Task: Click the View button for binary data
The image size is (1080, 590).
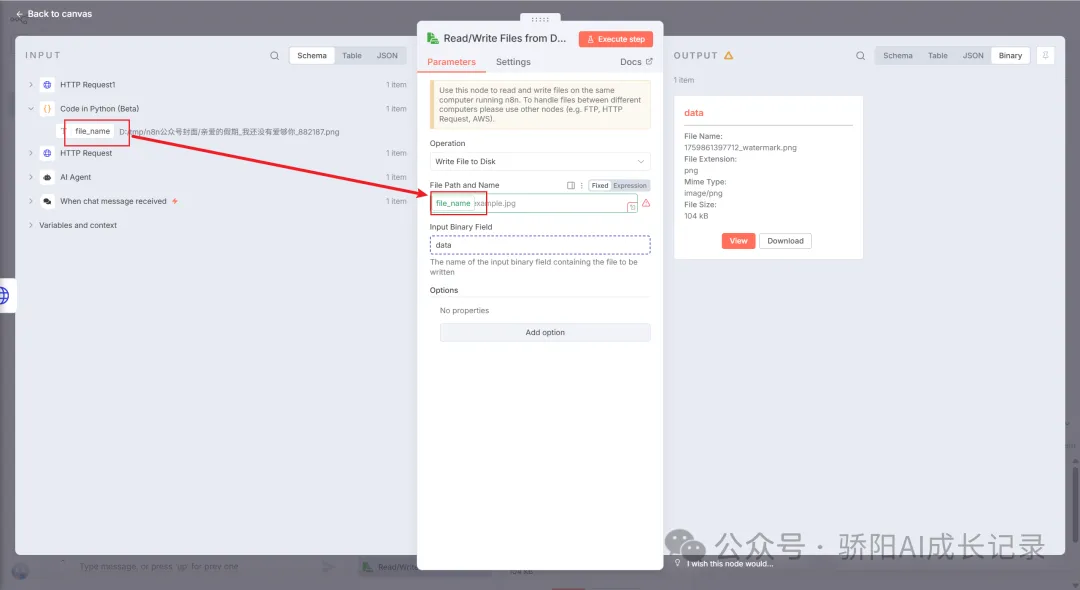Action: (x=738, y=241)
